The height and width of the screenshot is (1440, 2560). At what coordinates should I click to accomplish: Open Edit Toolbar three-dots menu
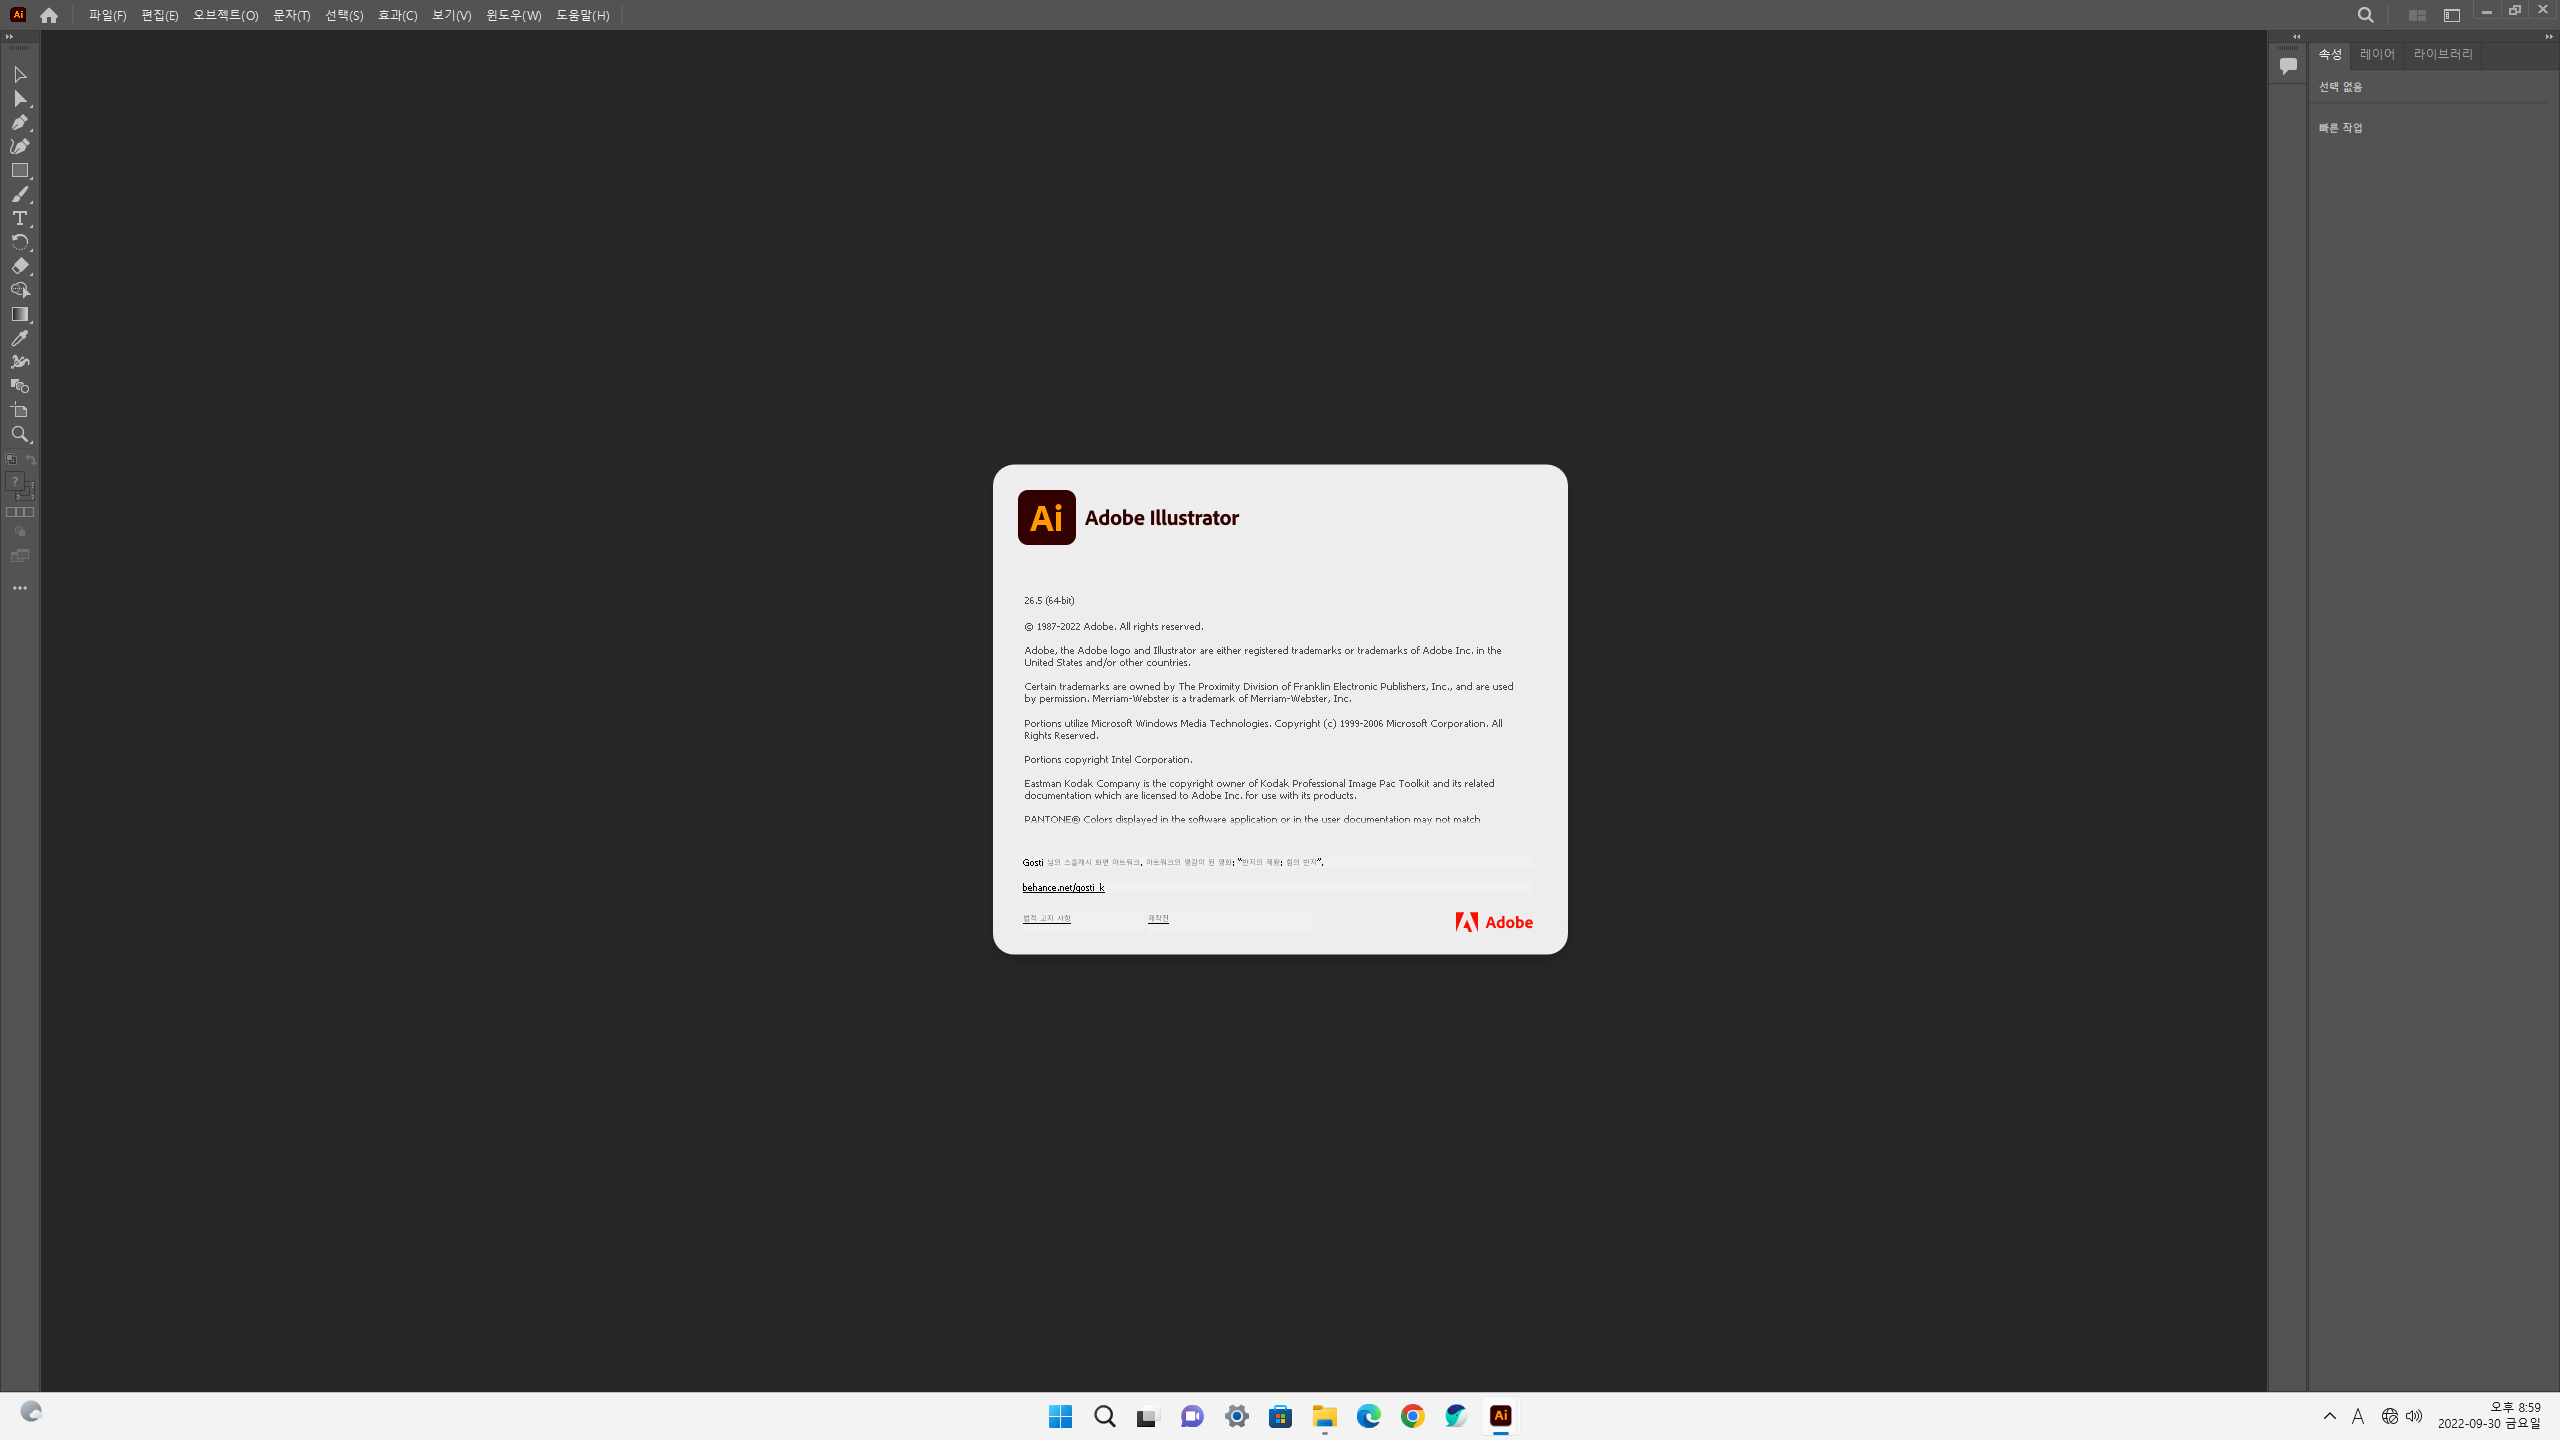coord(19,588)
